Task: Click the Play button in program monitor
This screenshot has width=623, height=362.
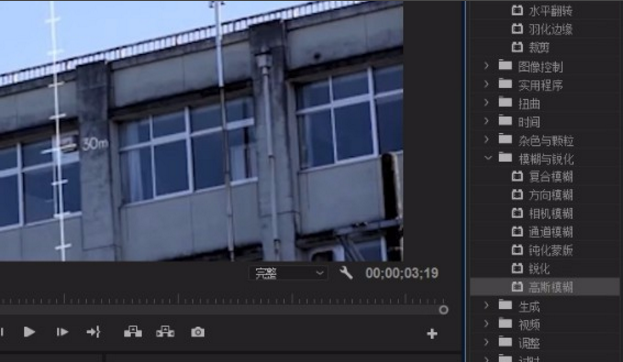Action: pos(29,332)
